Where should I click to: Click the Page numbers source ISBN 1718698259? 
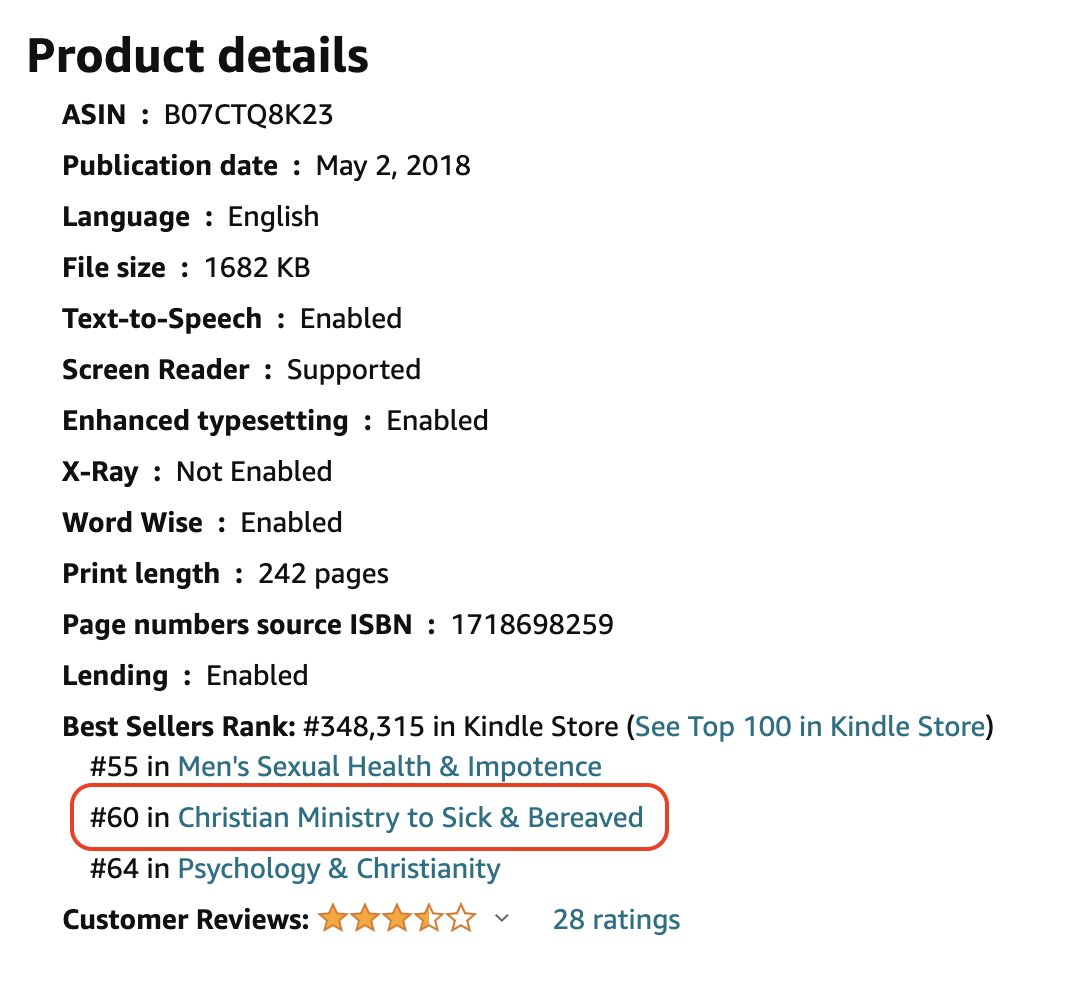[x=532, y=625]
